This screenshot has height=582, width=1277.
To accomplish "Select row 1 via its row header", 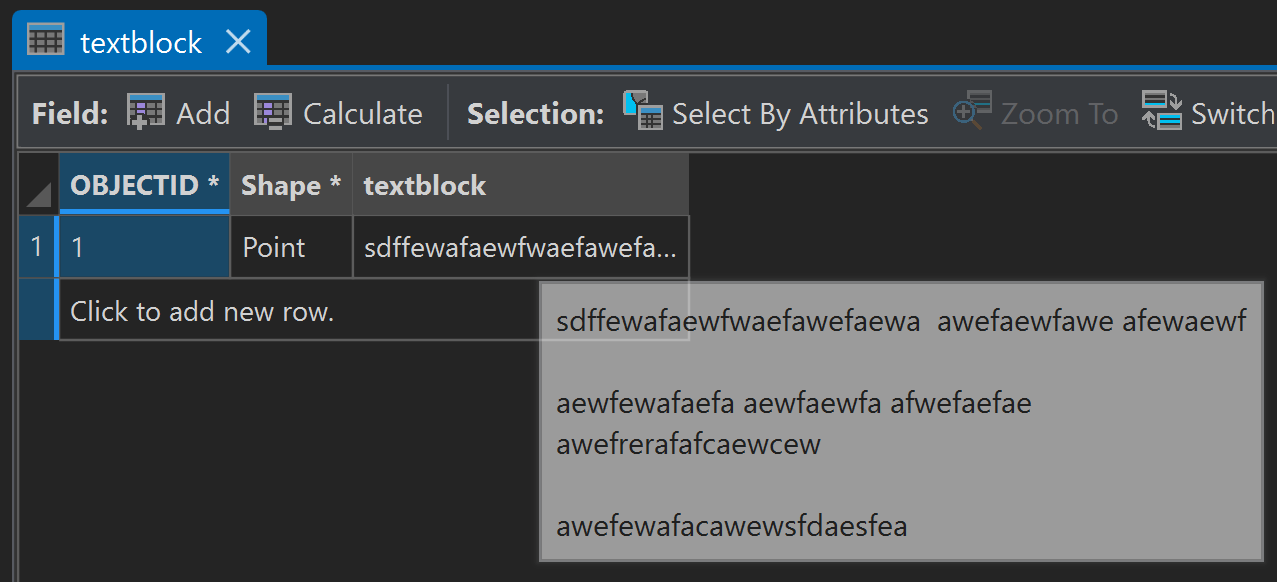I will click(x=37, y=247).
